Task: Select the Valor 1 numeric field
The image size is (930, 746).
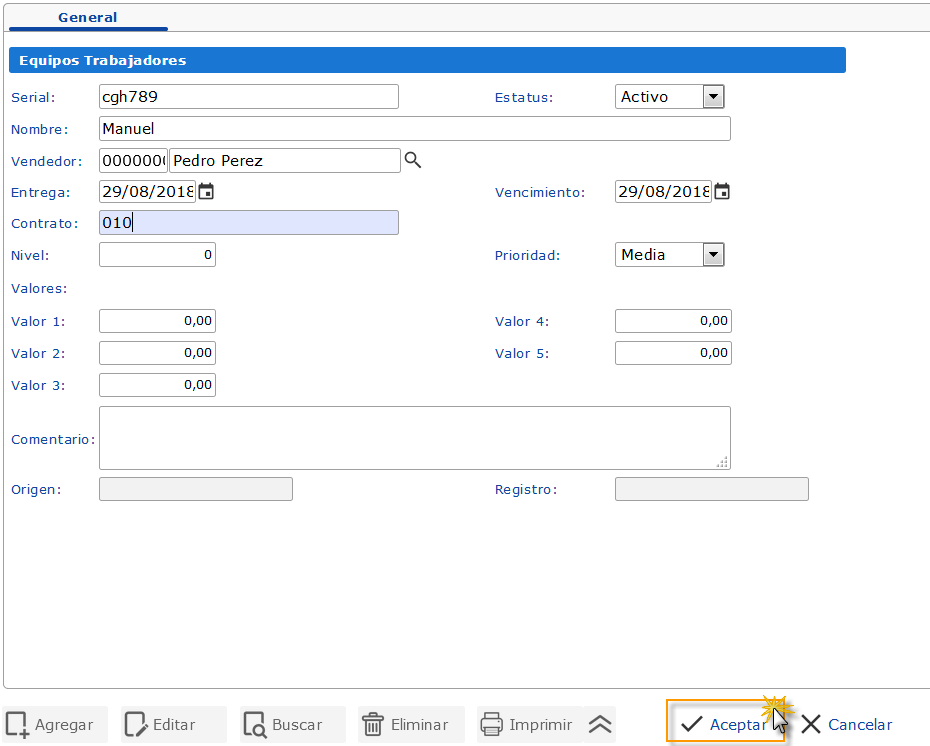Action: [x=157, y=321]
